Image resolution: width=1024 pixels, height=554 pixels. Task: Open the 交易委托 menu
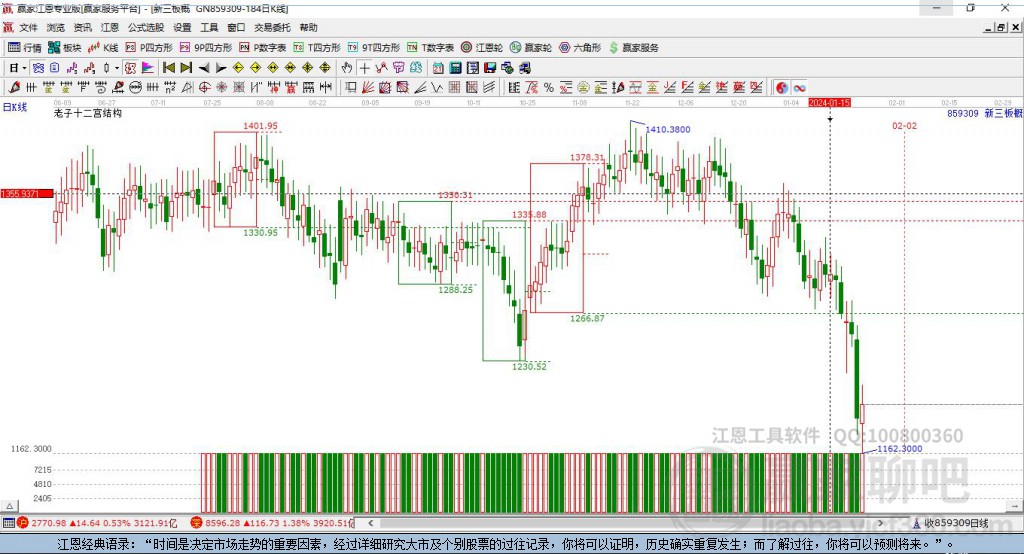click(x=272, y=27)
